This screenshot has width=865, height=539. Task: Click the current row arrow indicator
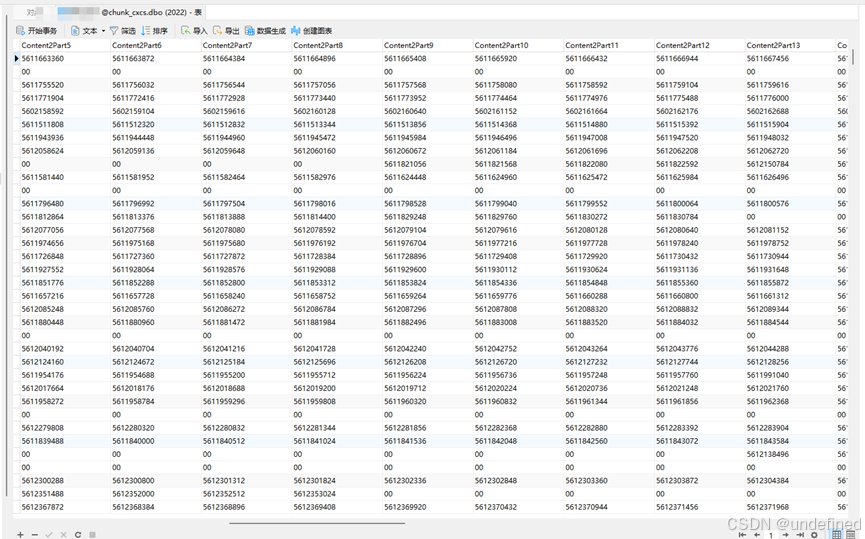tap(17, 58)
